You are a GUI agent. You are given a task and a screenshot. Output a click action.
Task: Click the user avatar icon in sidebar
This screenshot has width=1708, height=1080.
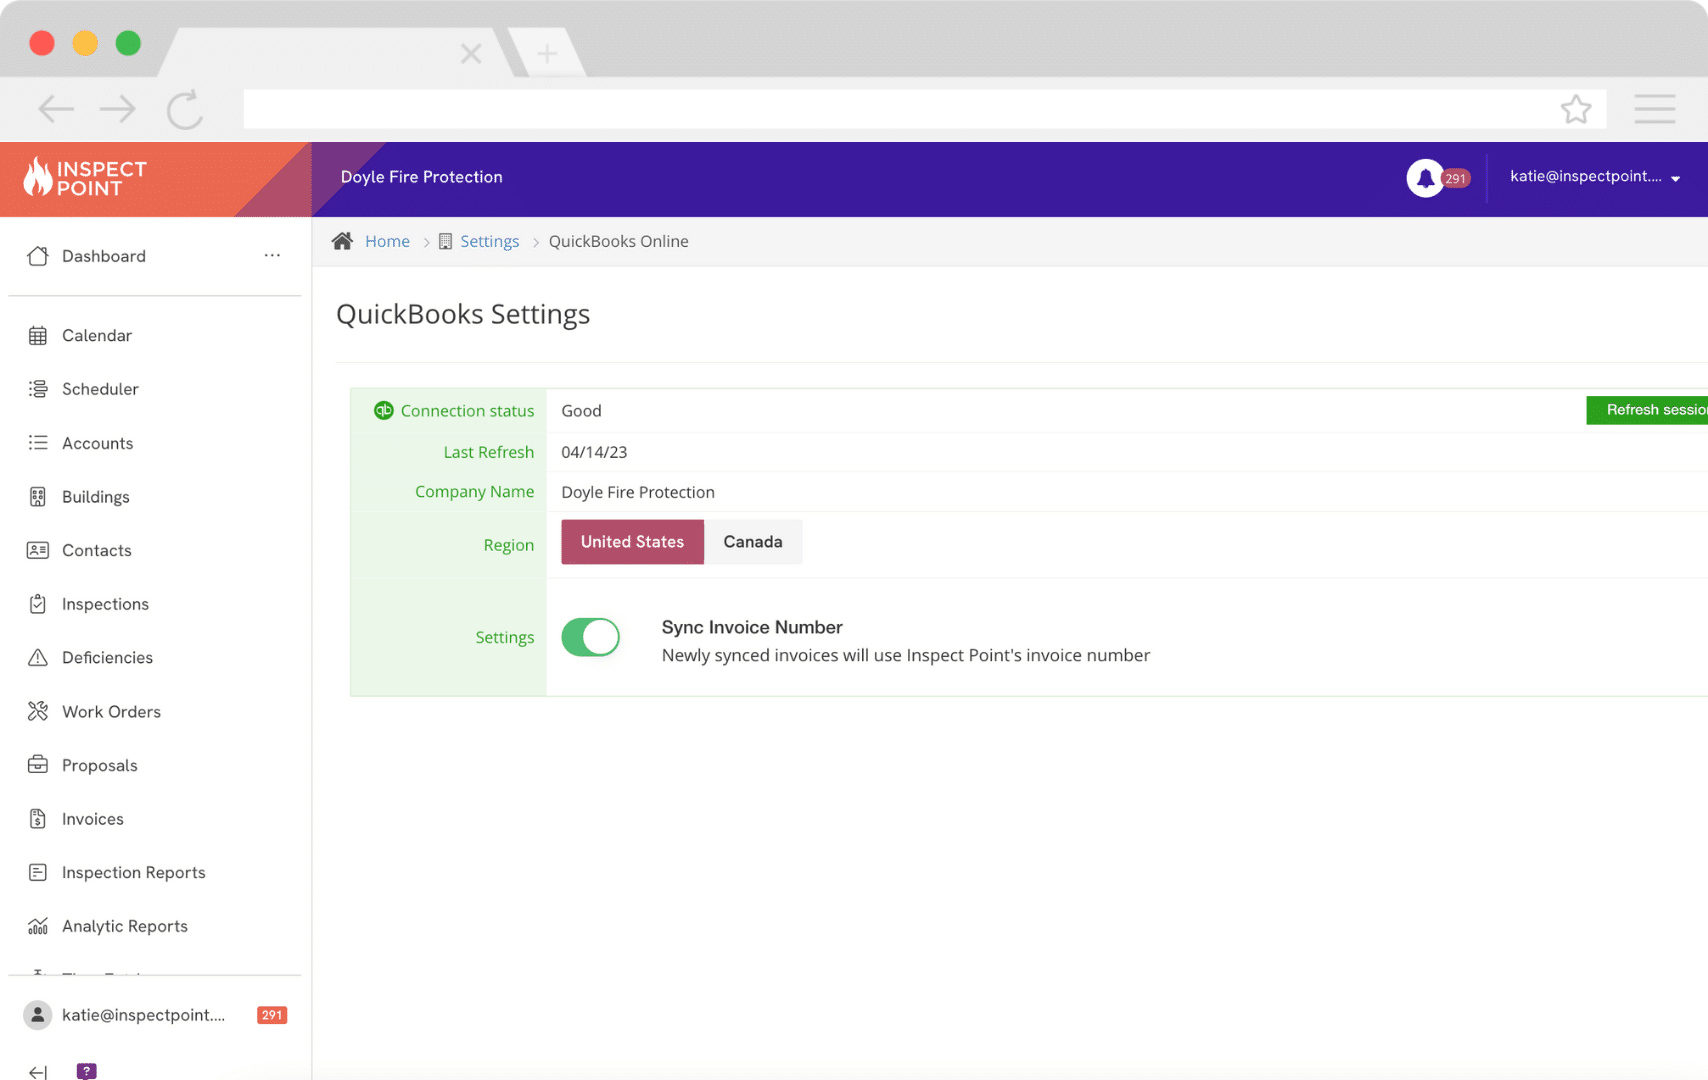point(38,1015)
